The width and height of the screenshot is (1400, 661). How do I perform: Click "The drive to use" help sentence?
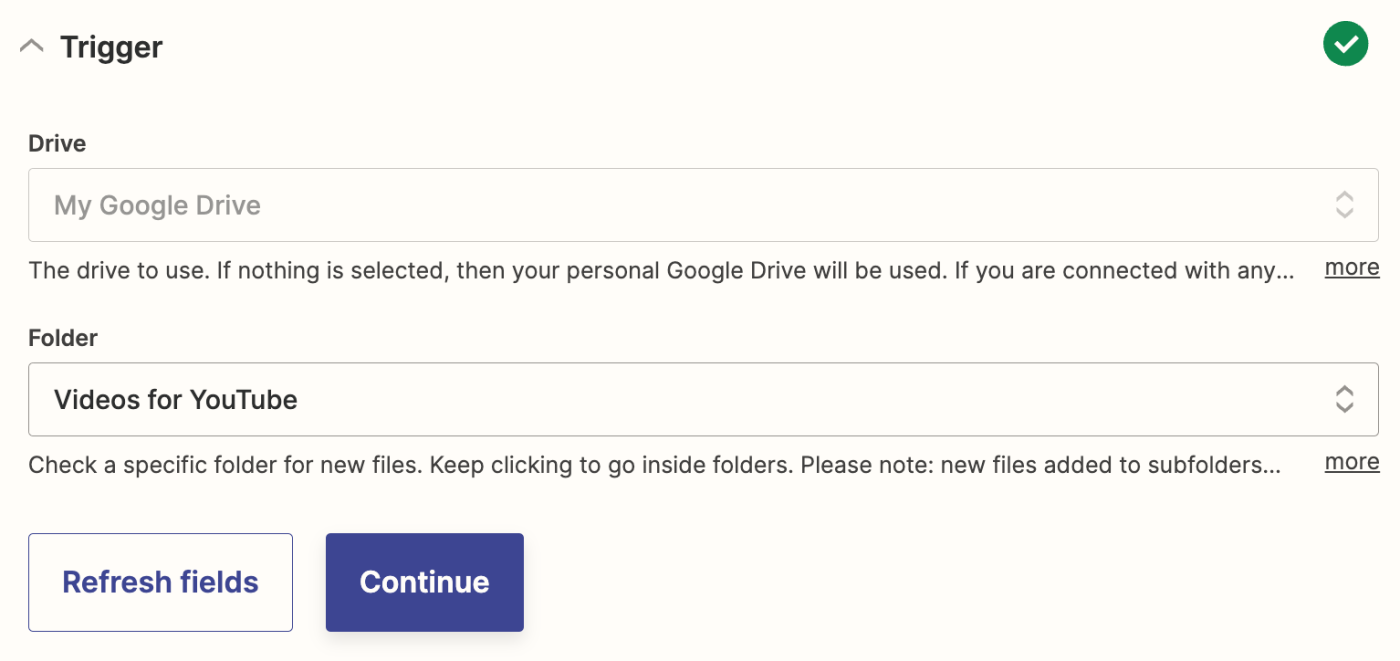(151, 270)
